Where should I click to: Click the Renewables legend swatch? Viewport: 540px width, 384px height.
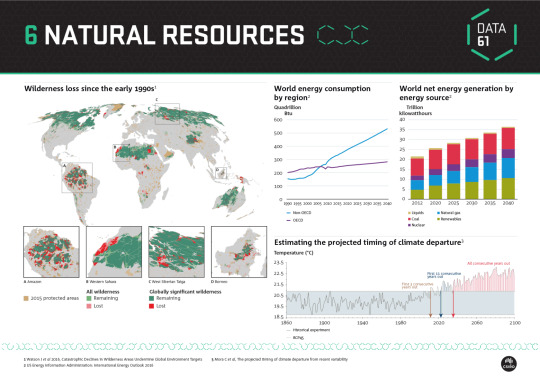(438, 219)
